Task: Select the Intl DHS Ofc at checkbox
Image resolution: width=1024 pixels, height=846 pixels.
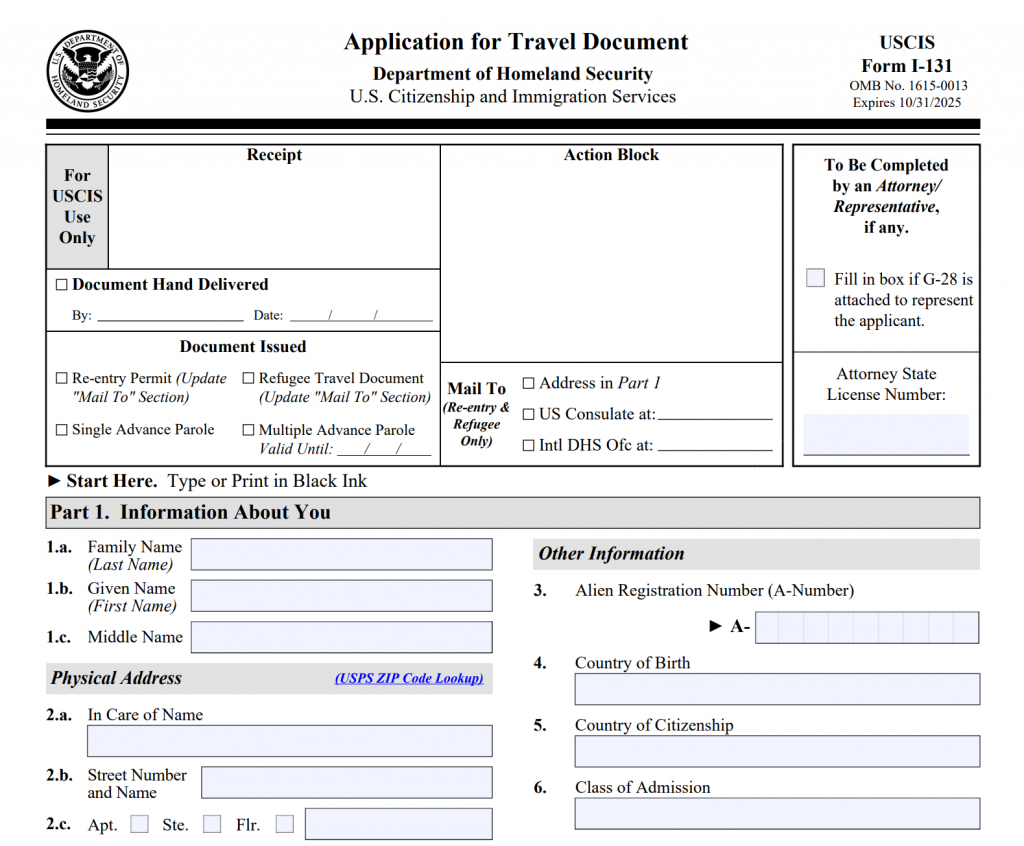Action: click(528, 446)
